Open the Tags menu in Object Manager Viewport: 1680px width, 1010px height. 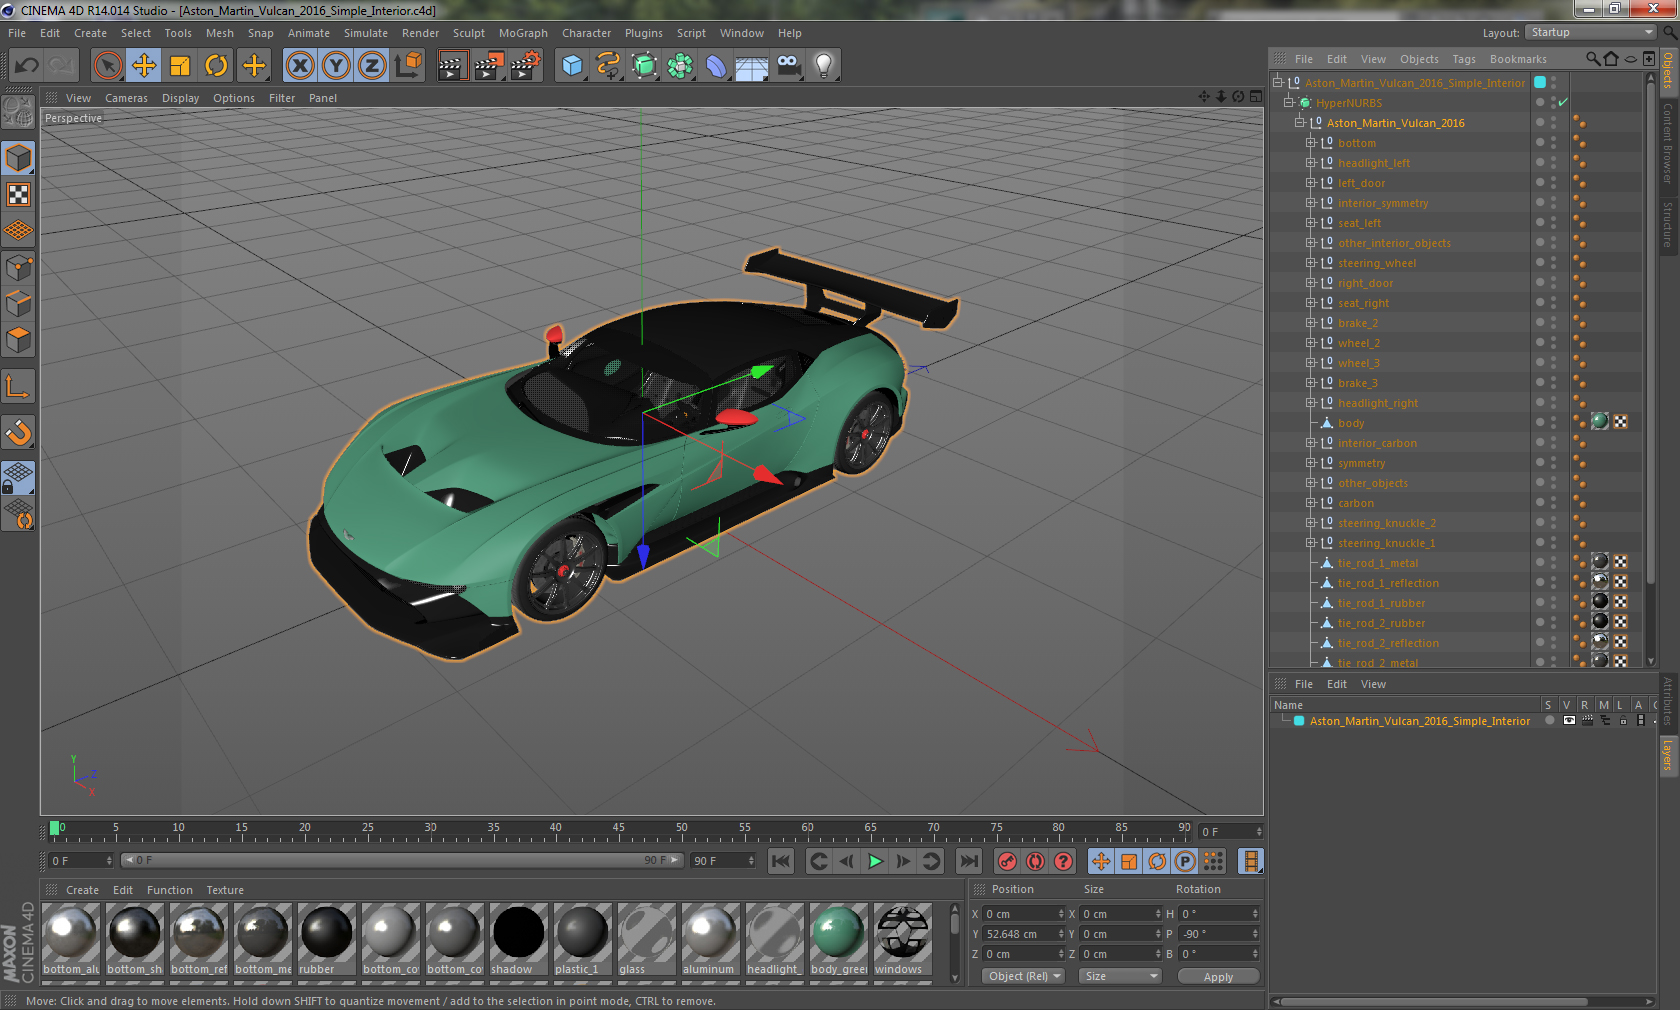(x=1464, y=59)
